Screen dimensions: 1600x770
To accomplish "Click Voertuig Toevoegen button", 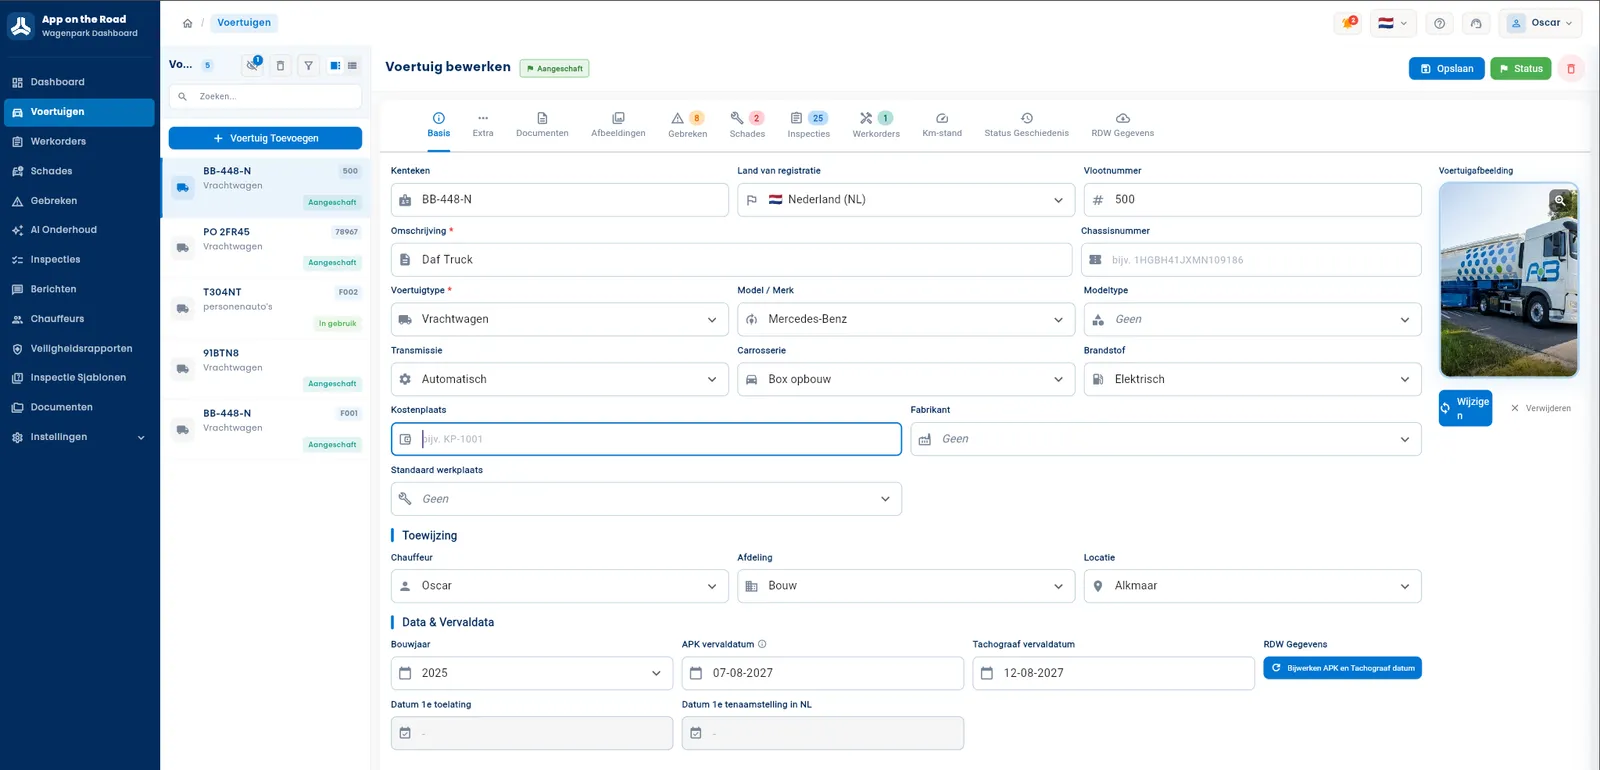I will point(265,138).
